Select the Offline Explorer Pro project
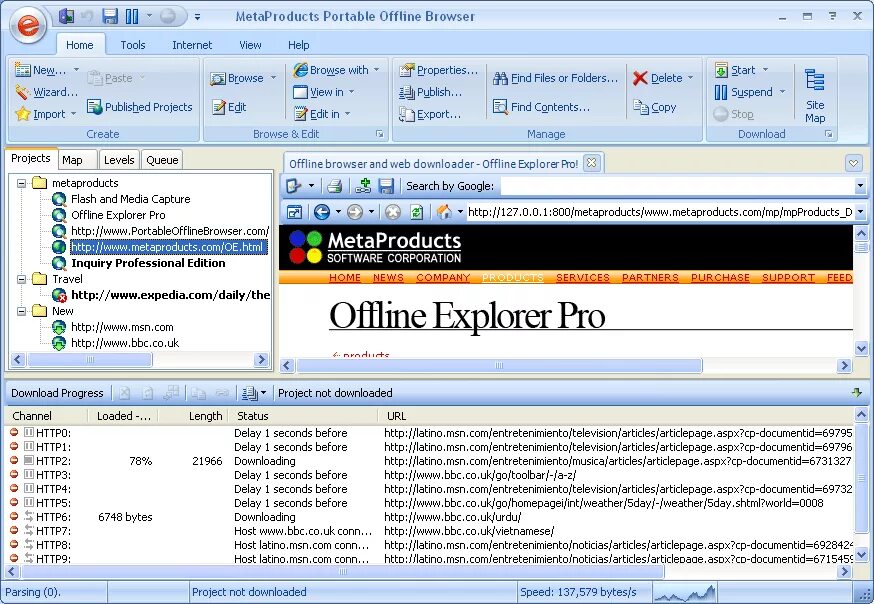 pos(118,215)
